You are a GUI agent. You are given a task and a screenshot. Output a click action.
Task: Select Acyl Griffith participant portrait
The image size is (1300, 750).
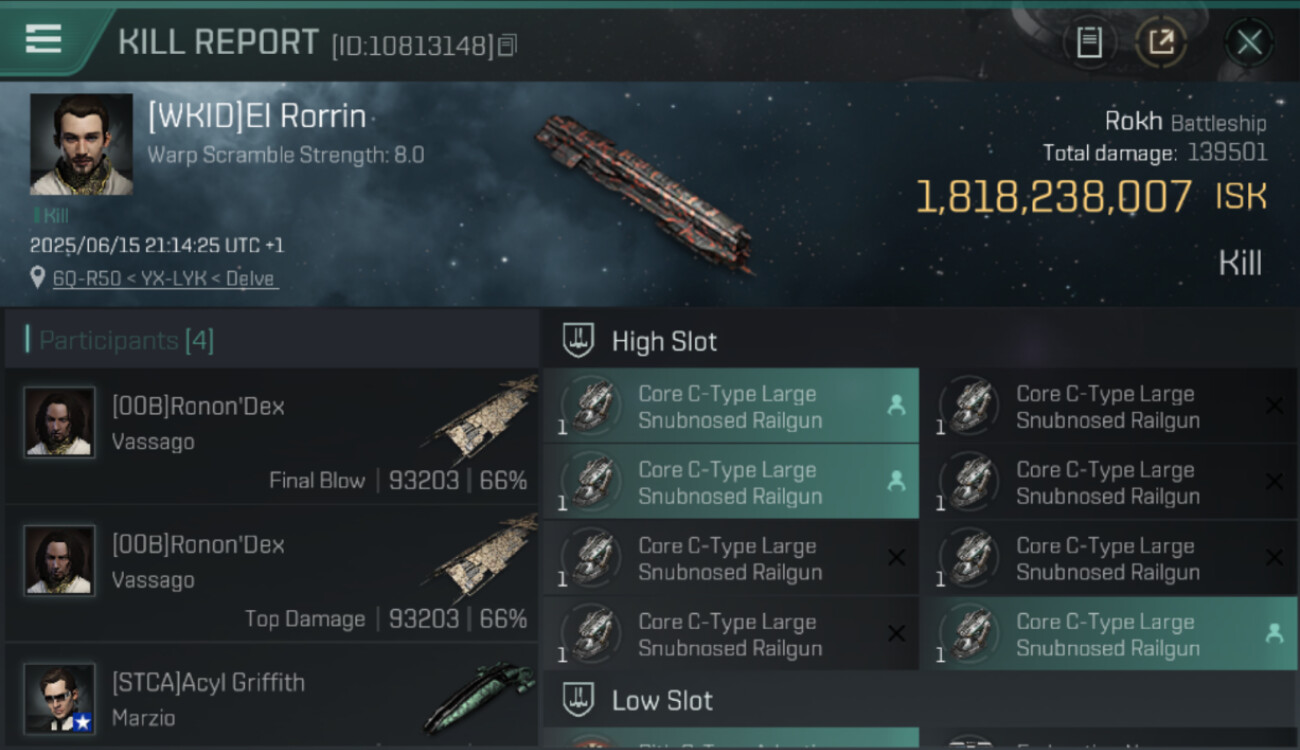(x=60, y=697)
